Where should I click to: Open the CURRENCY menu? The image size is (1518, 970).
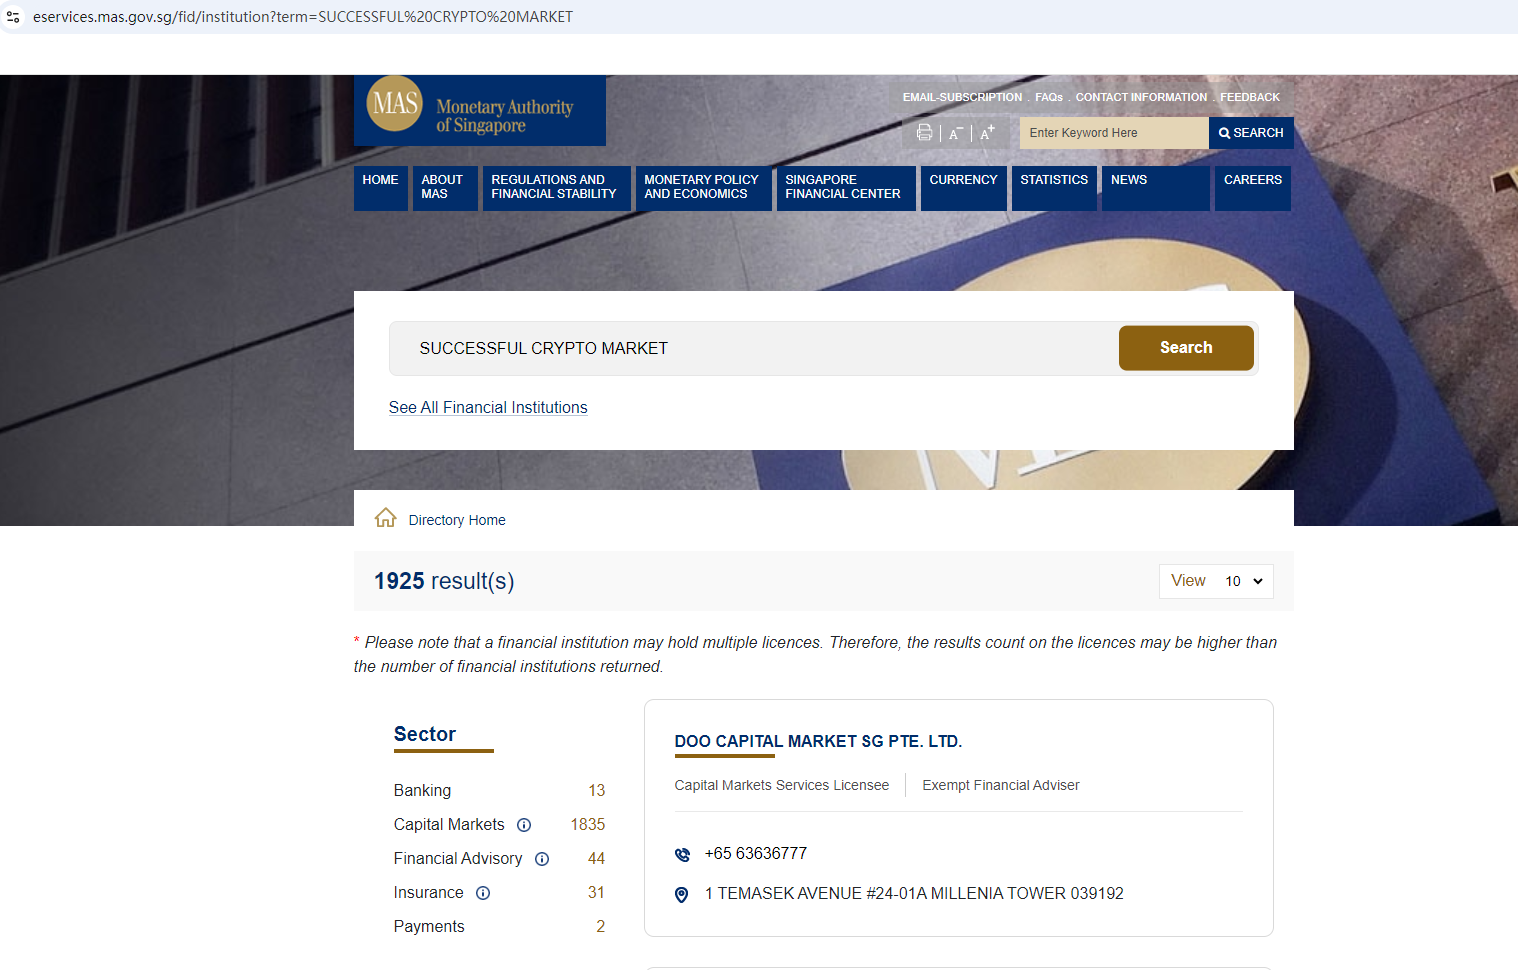click(964, 188)
